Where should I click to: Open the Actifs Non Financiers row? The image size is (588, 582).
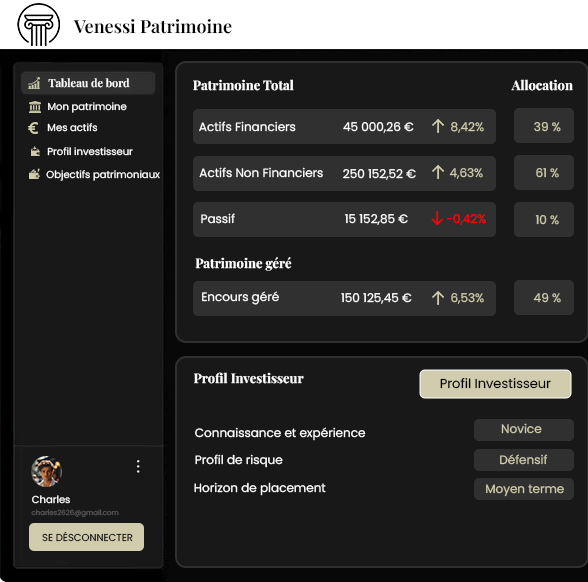pos(344,174)
